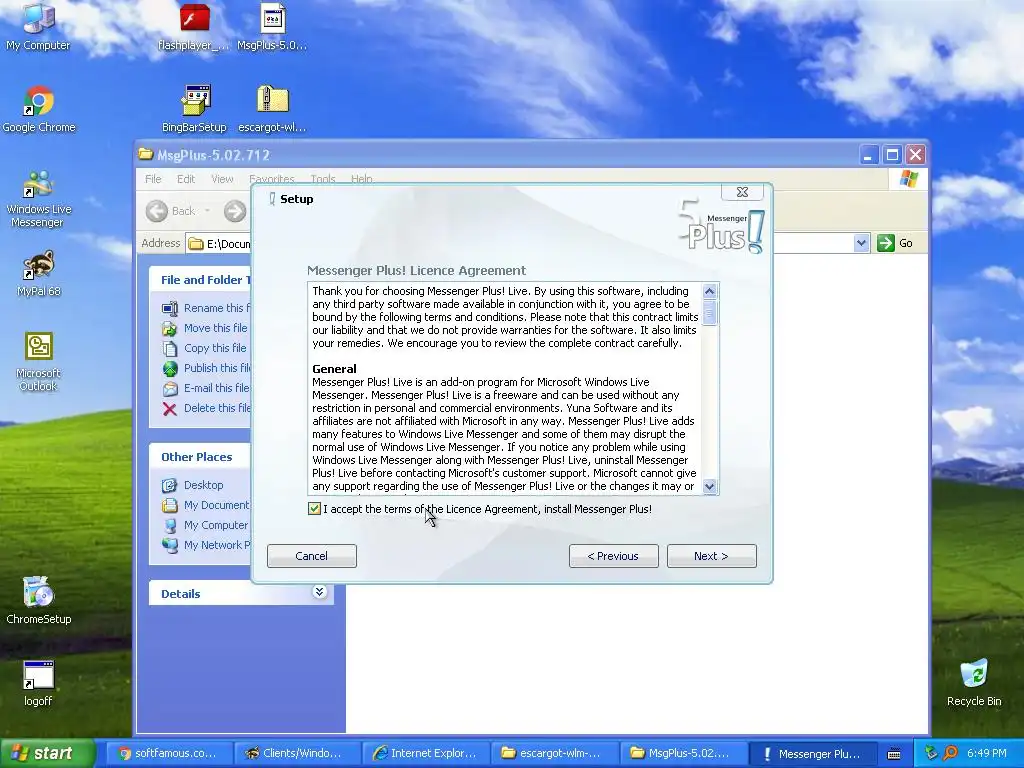Click the Copy this file icon
Viewport: 1024px width, 768px height.
click(170, 349)
